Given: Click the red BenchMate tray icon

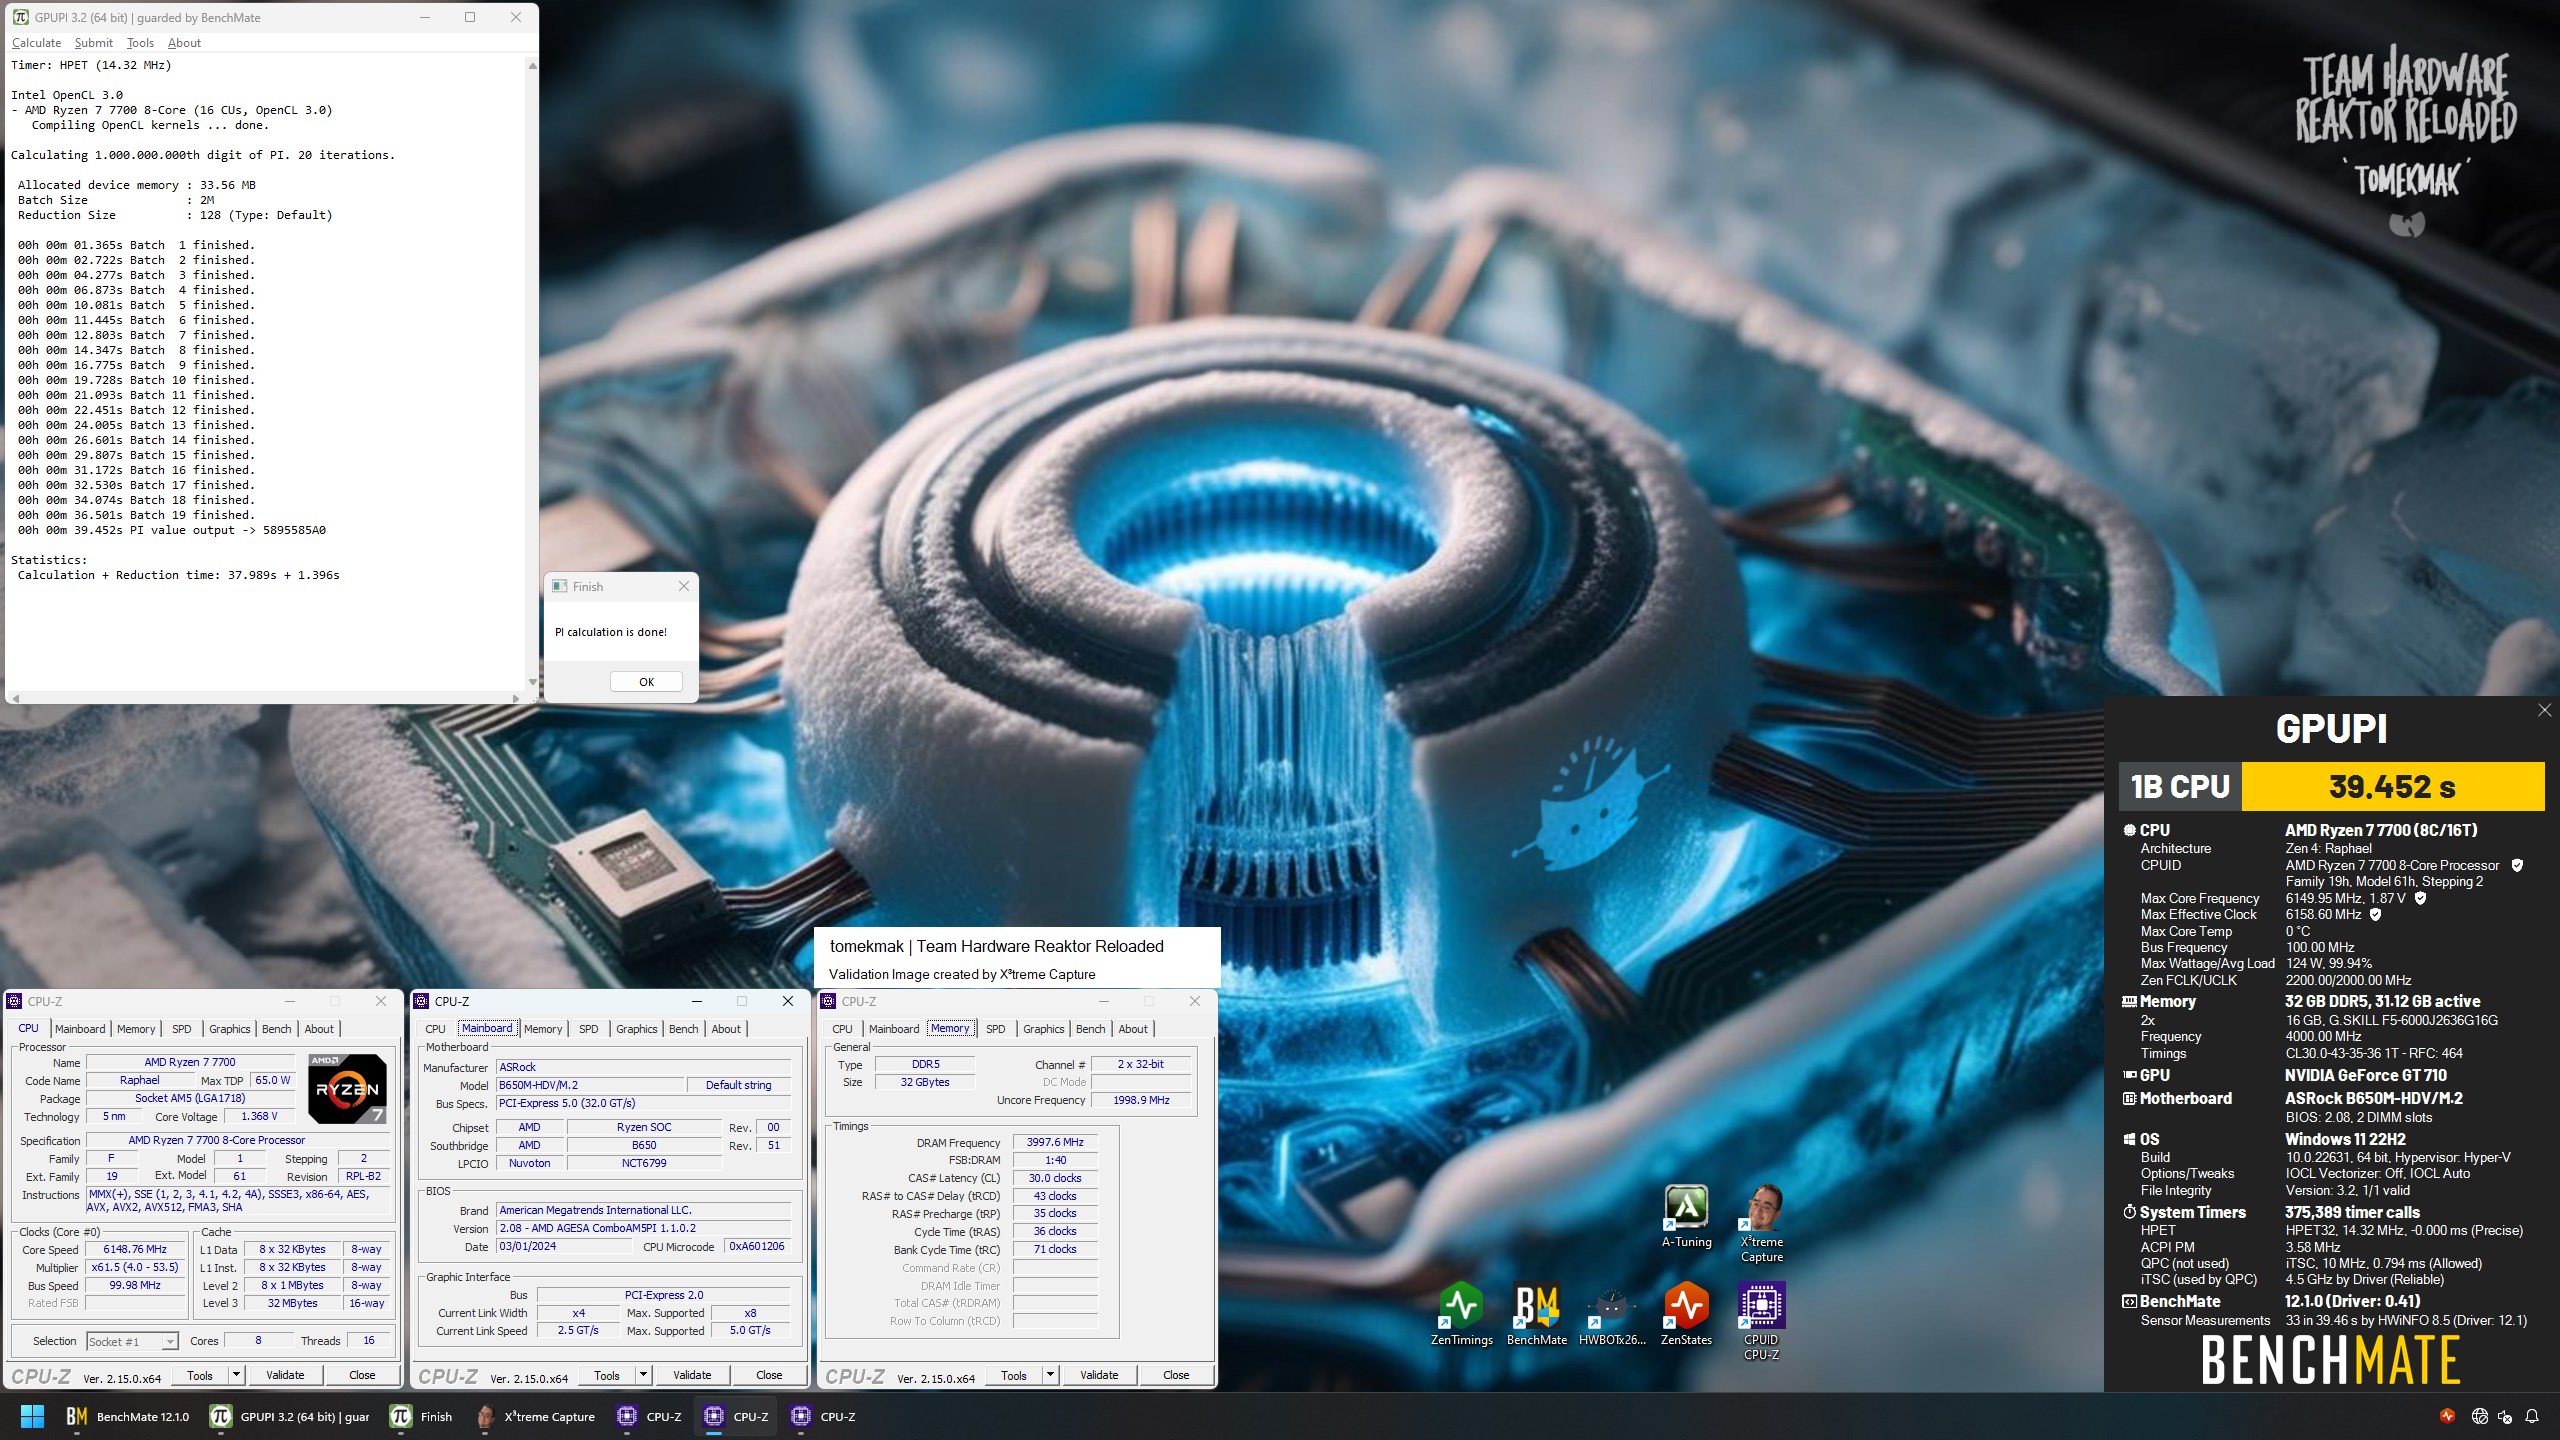Looking at the screenshot, I should pos(2447,1416).
